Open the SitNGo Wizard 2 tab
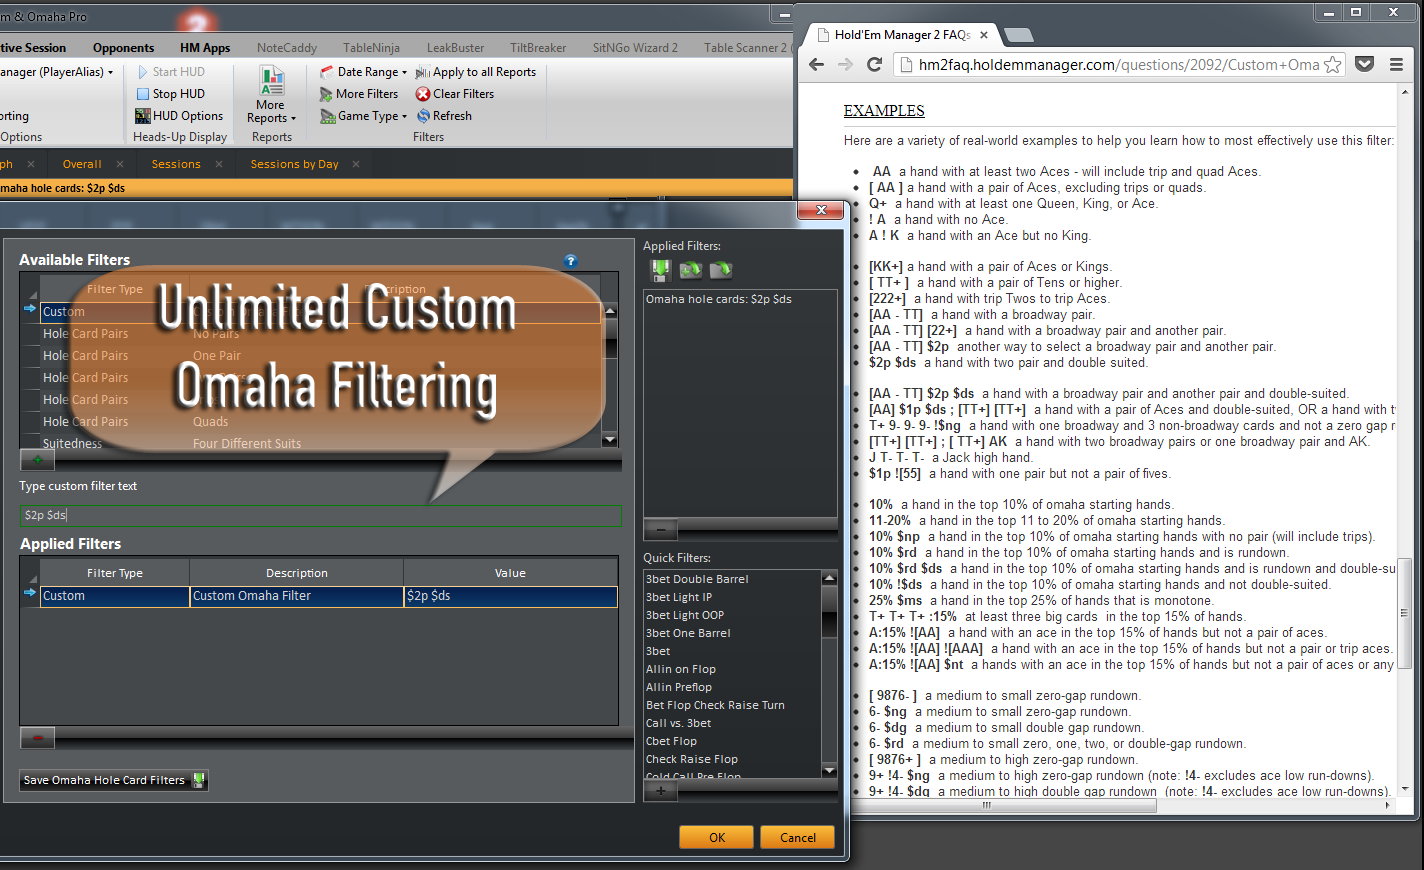 635,48
